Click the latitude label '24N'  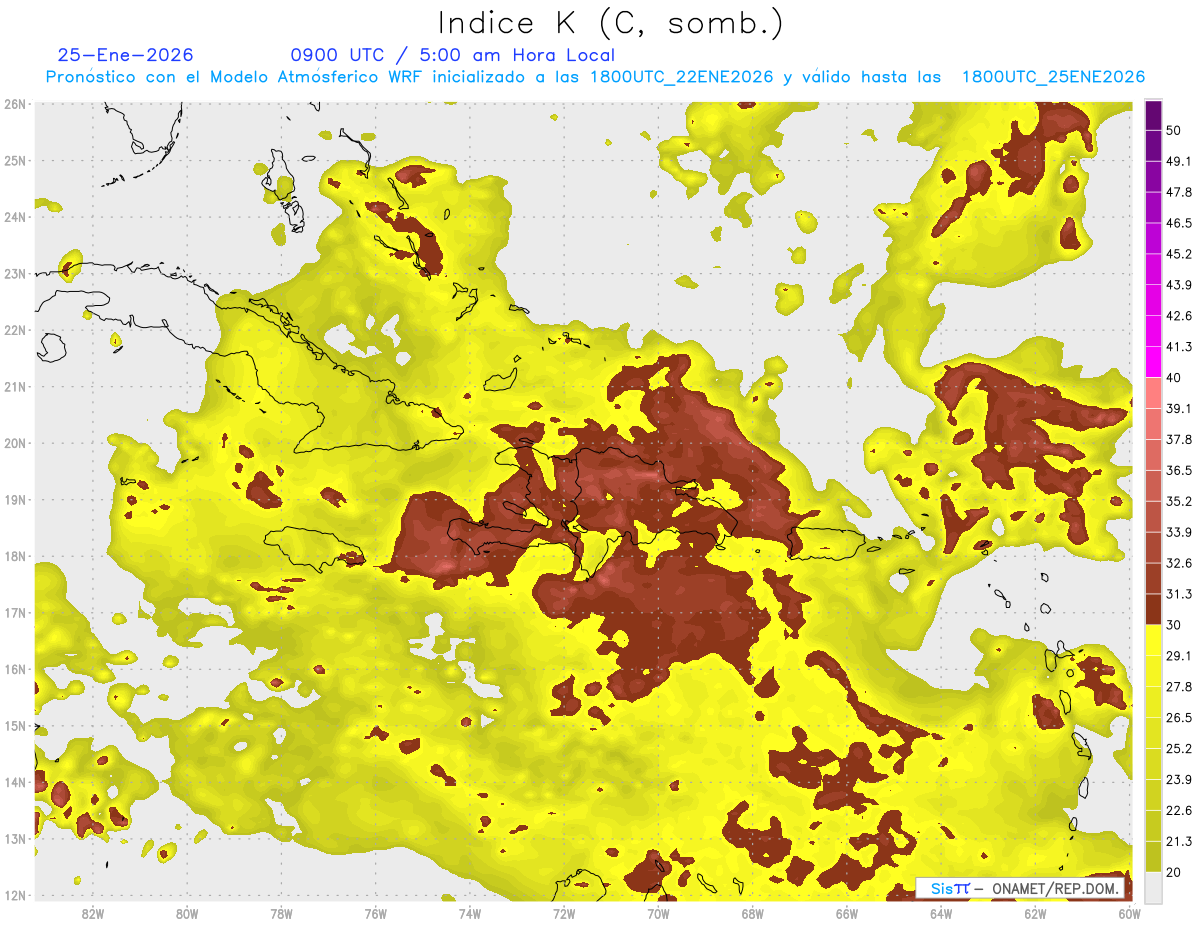coord(14,217)
